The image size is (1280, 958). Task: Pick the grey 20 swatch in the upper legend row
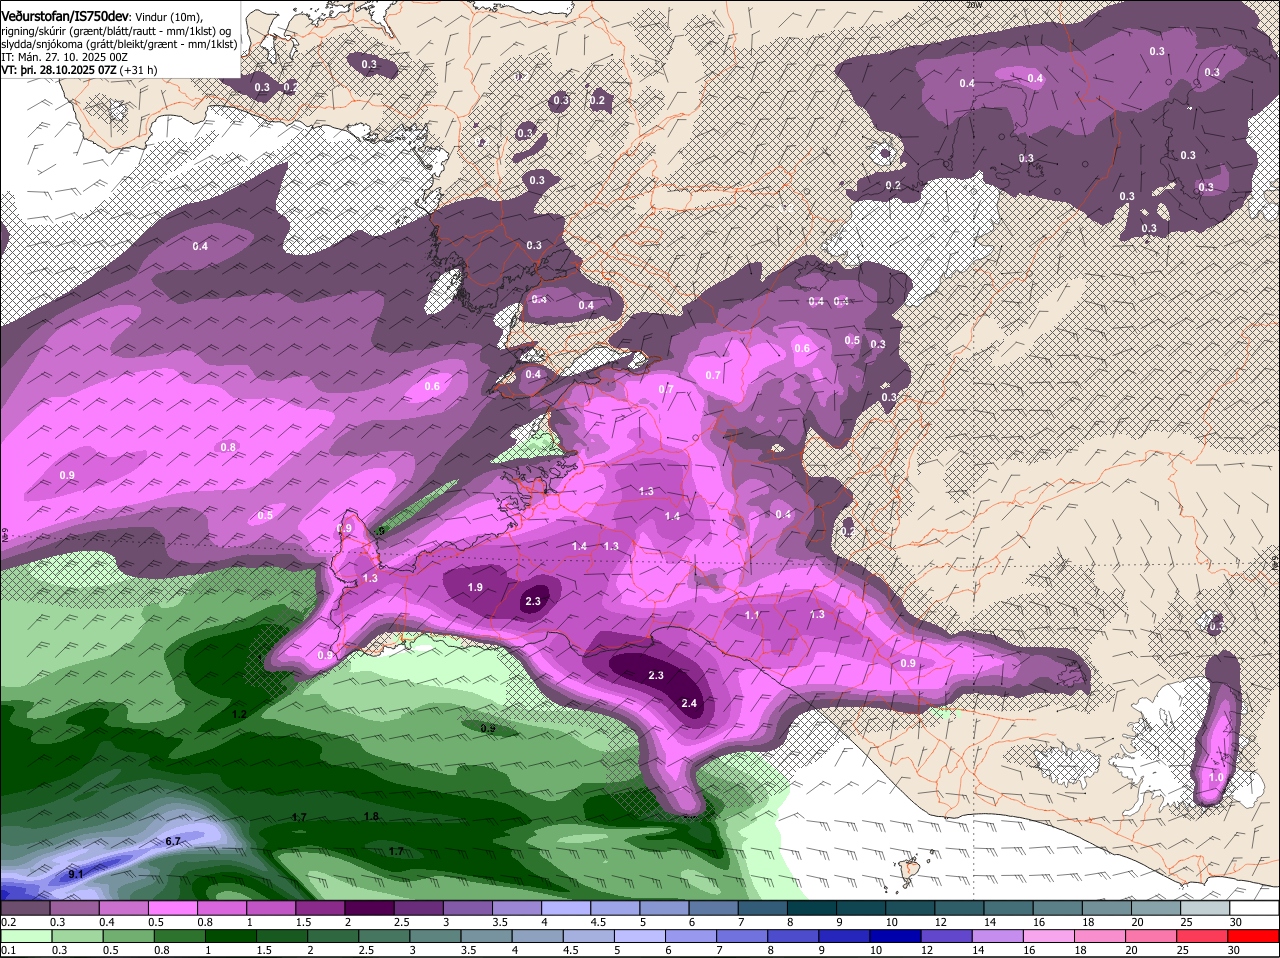(1156, 908)
